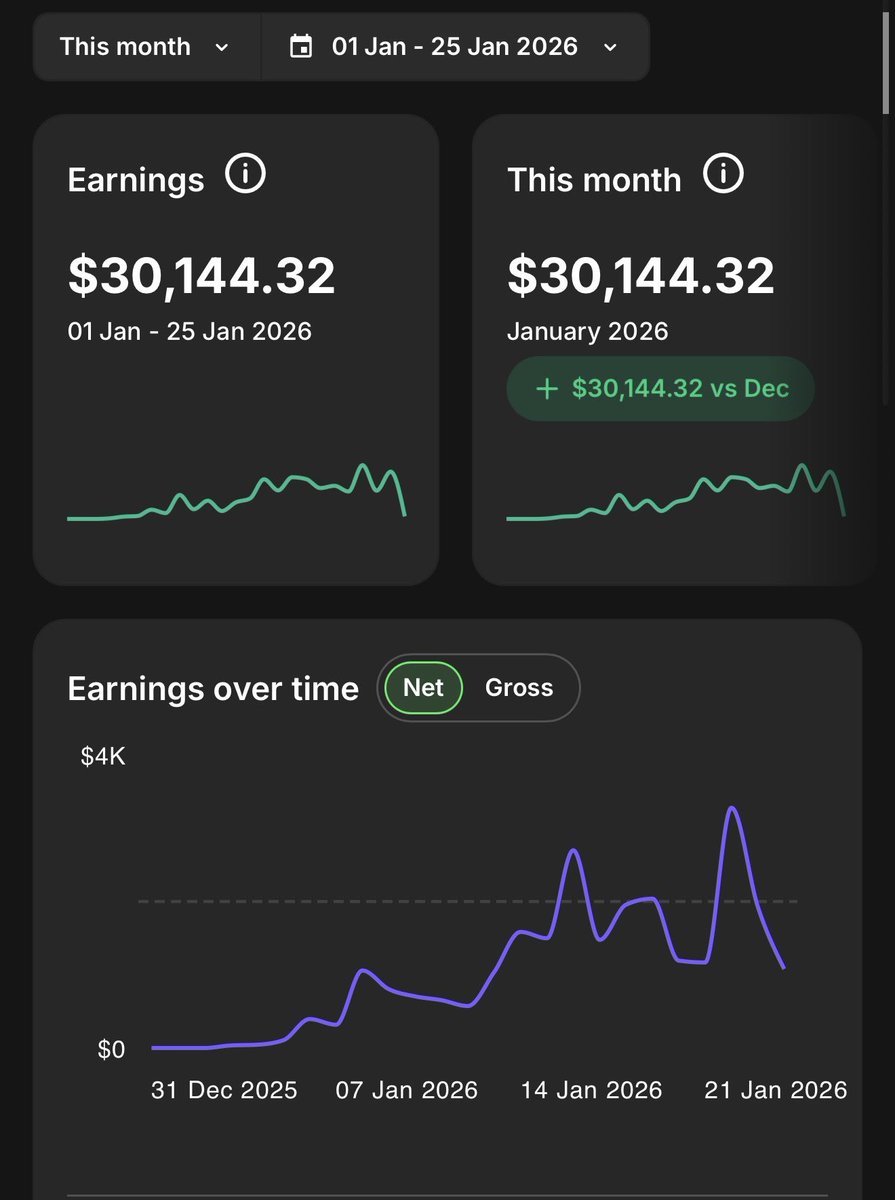
Task: Click the "Earnings over time" heading
Action: click(213, 689)
